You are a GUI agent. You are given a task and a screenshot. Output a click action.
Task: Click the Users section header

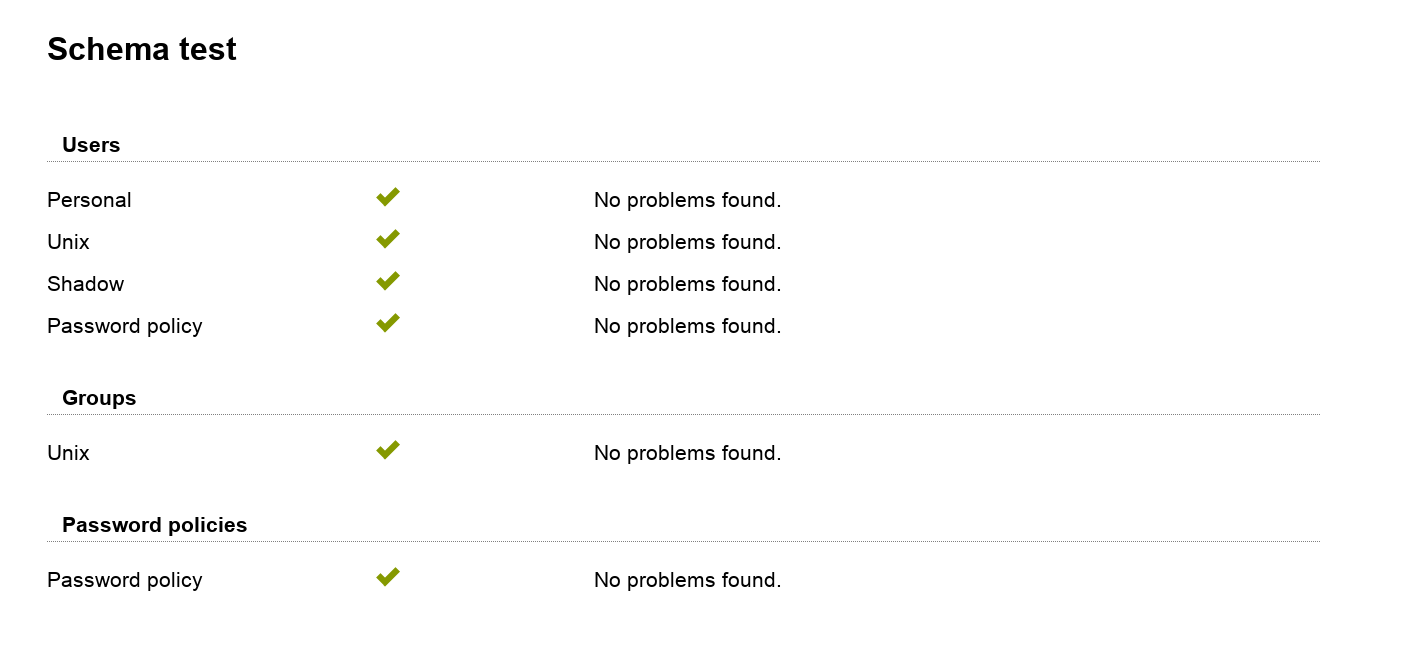pyautogui.click(x=91, y=145)
